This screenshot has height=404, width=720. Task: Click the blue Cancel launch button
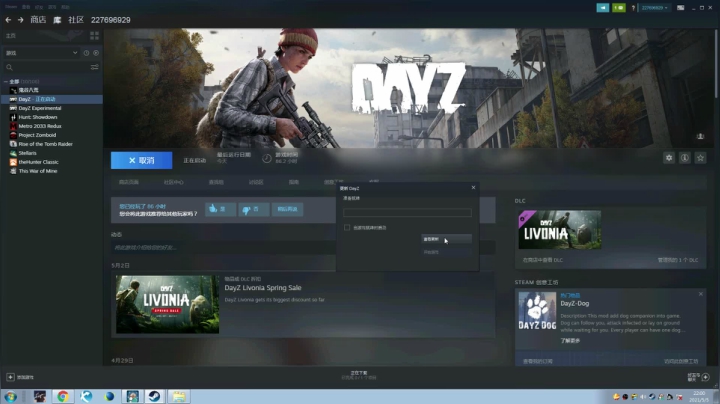tap(141, 160)
